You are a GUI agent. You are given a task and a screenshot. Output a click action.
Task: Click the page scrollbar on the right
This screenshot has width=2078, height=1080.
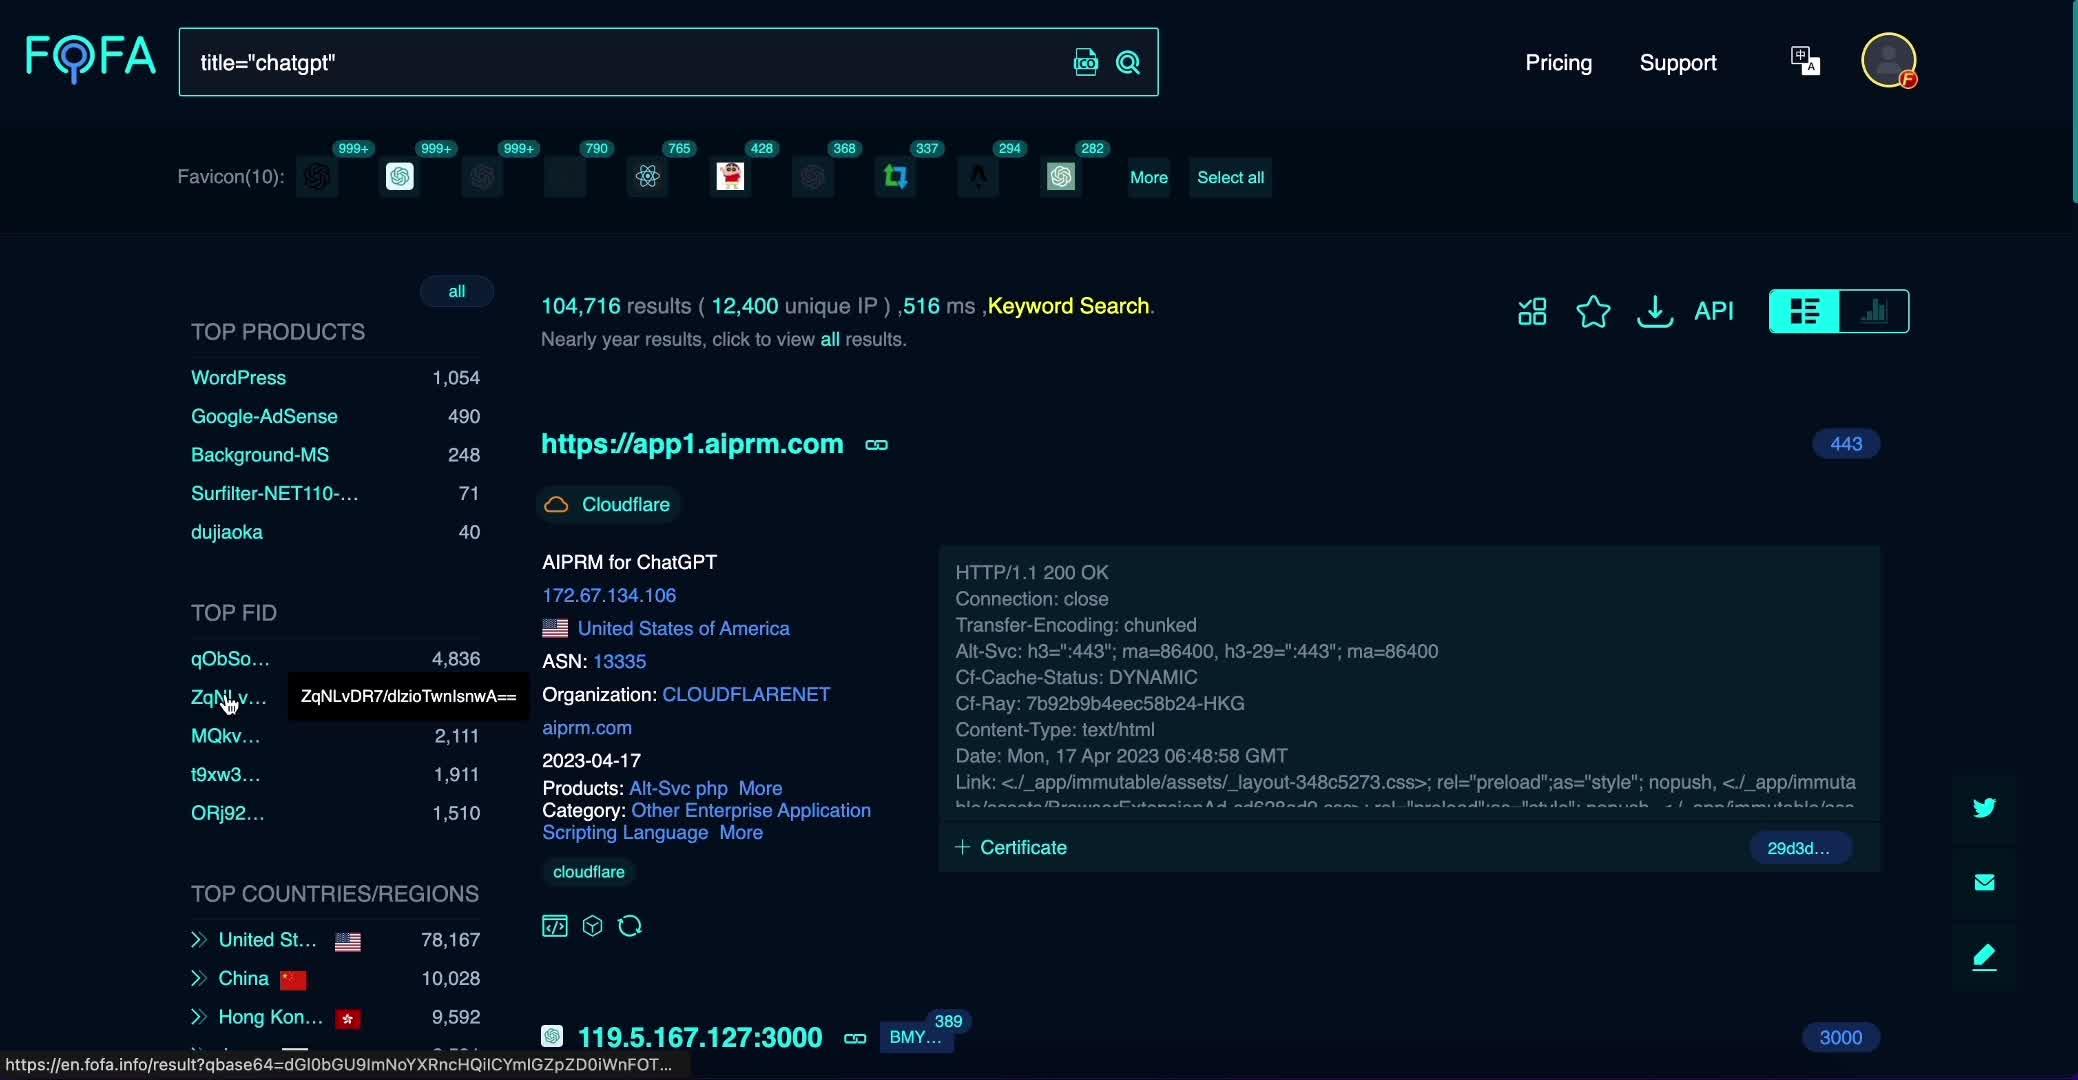pos(2074,100)
